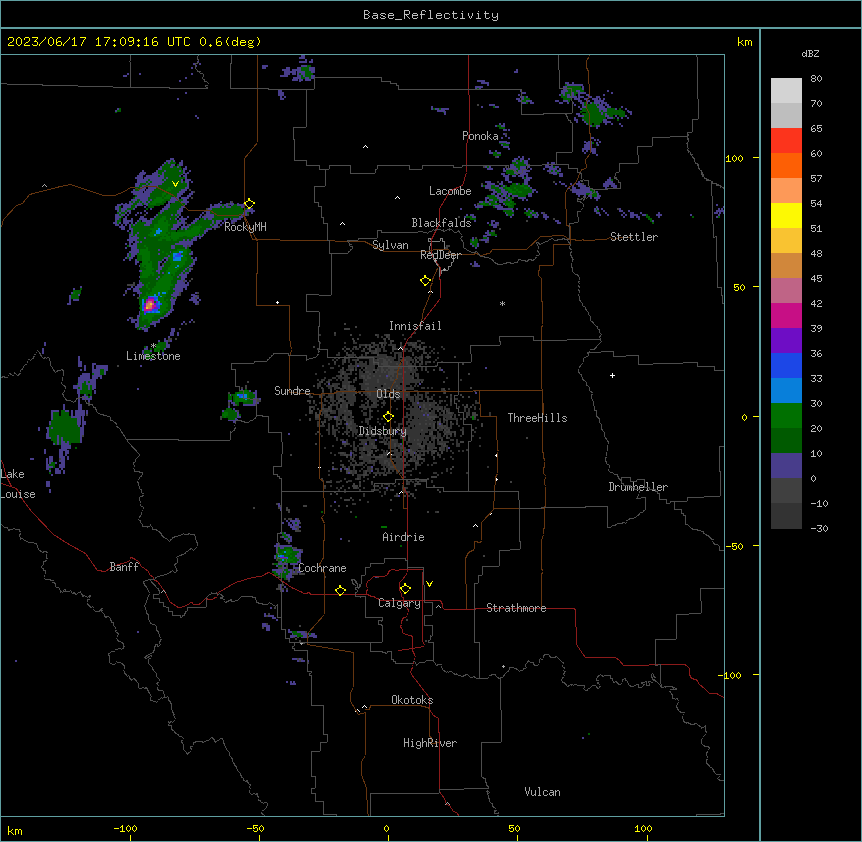Pick the bright green 20–30 dBZ swatch

click(x=786, y=416)
